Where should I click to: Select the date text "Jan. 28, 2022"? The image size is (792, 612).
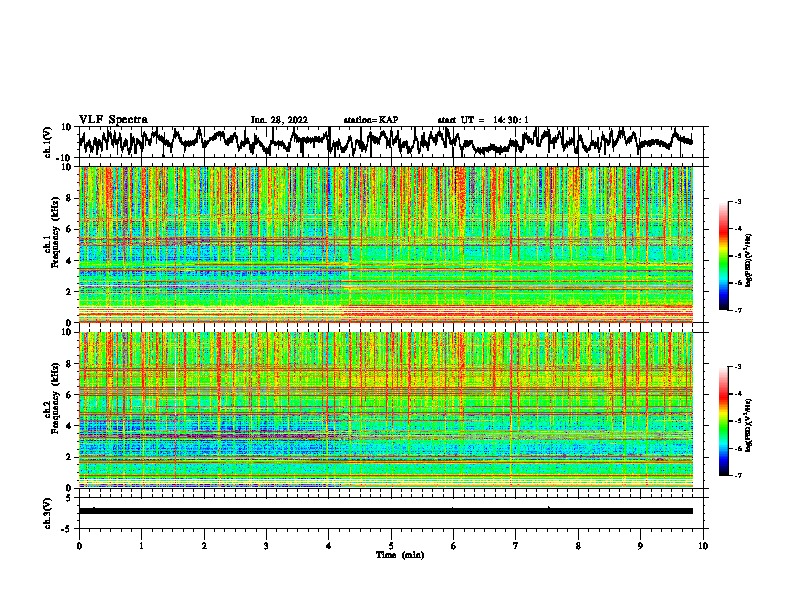[279, 120]
